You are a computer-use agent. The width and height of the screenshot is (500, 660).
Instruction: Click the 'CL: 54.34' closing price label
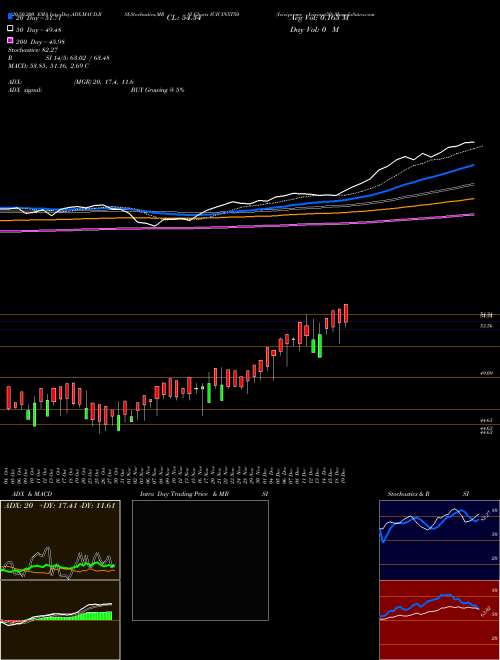click(x=184, y=18)
